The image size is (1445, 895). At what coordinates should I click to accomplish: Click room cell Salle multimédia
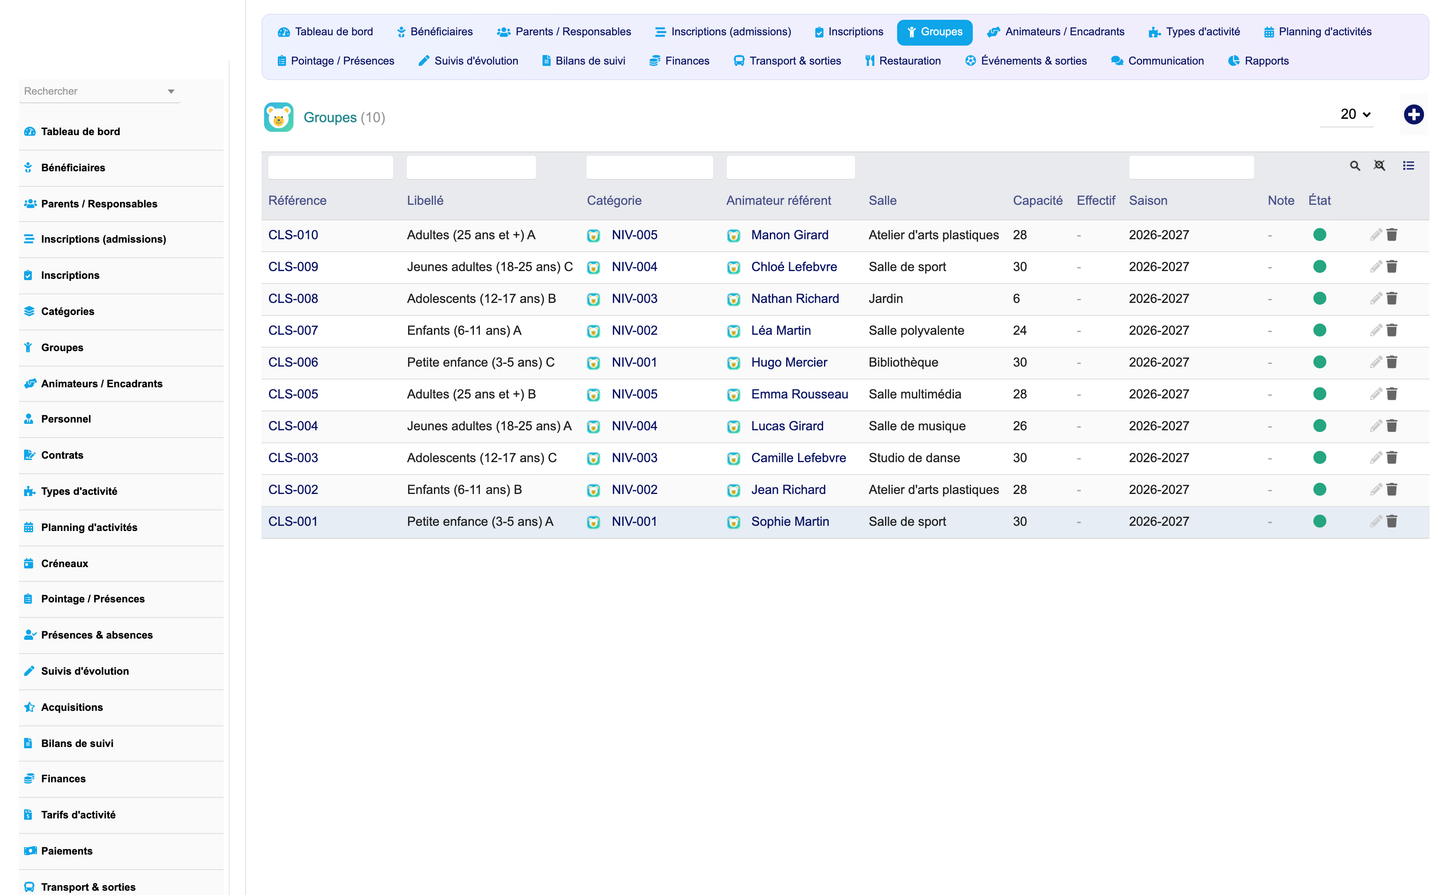point(915,394)
